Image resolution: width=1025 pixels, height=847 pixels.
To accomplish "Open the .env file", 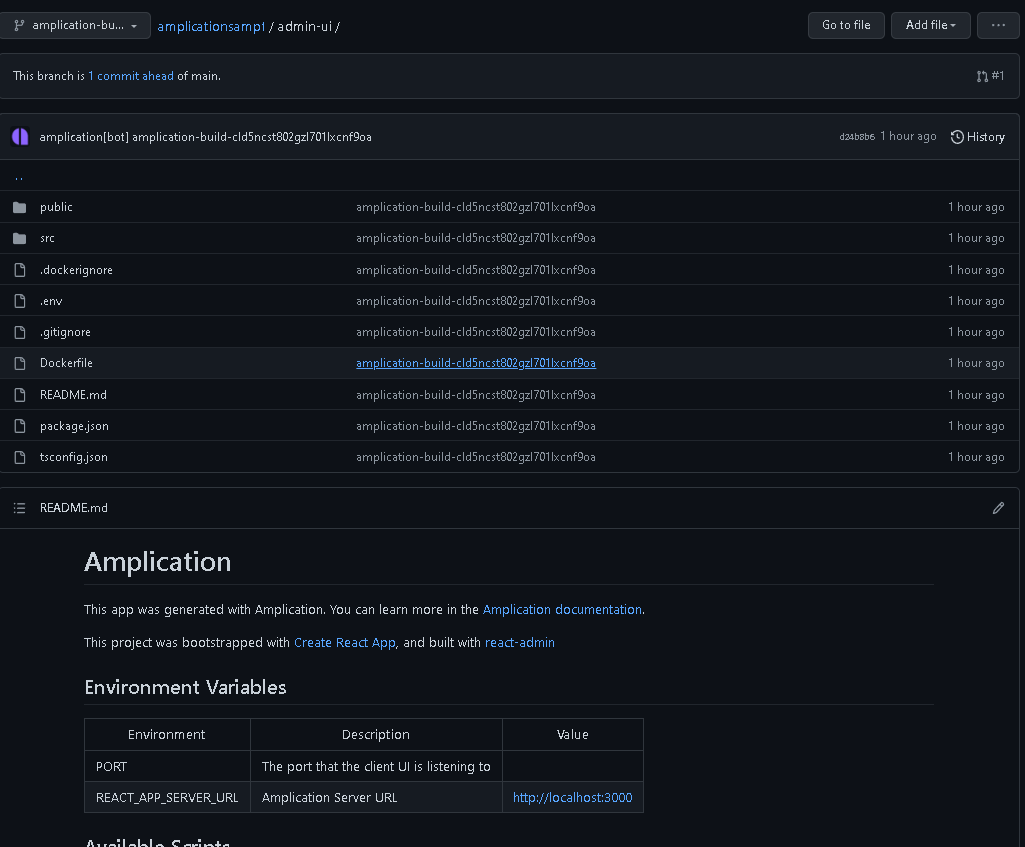I will pos(51,301).
